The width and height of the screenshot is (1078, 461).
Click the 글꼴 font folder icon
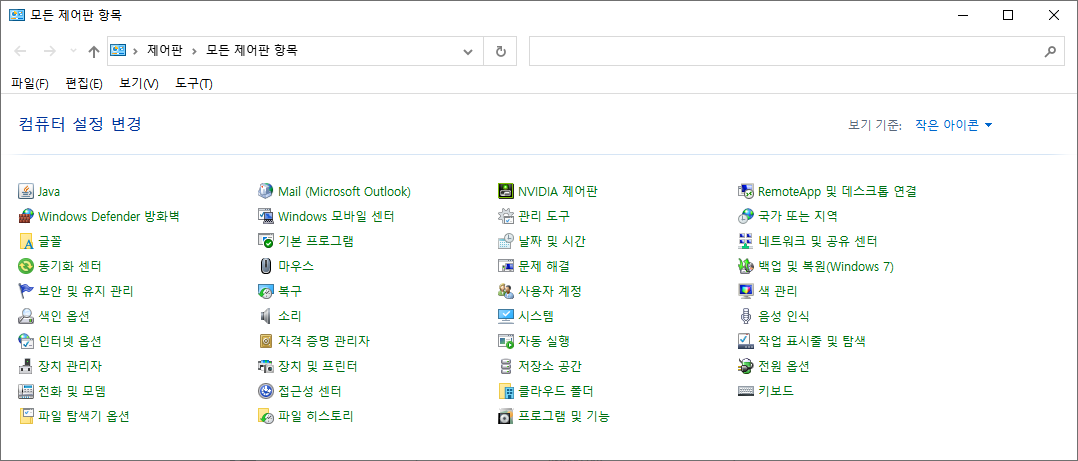click(26, 241)
